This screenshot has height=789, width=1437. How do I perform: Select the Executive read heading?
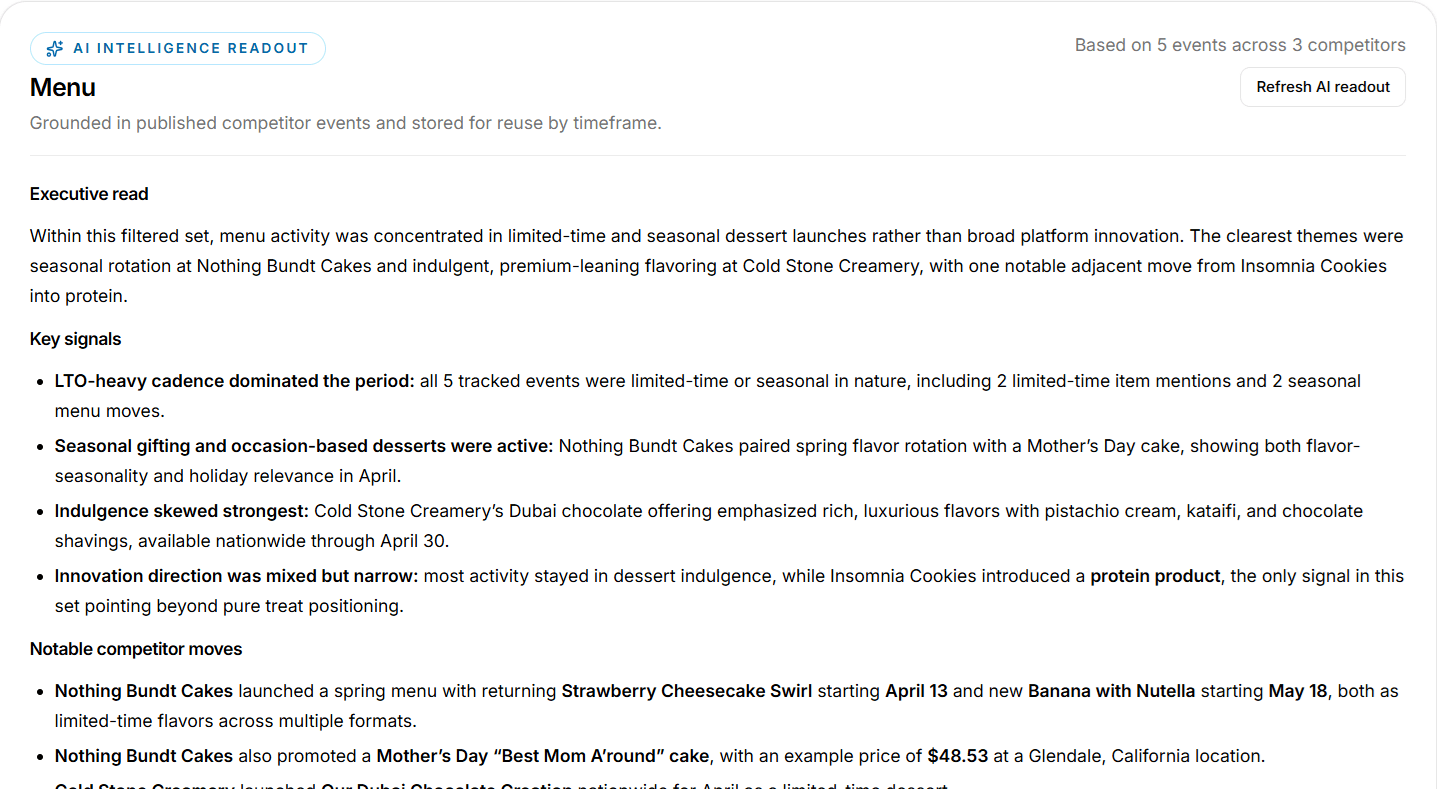tap(89, 194)
